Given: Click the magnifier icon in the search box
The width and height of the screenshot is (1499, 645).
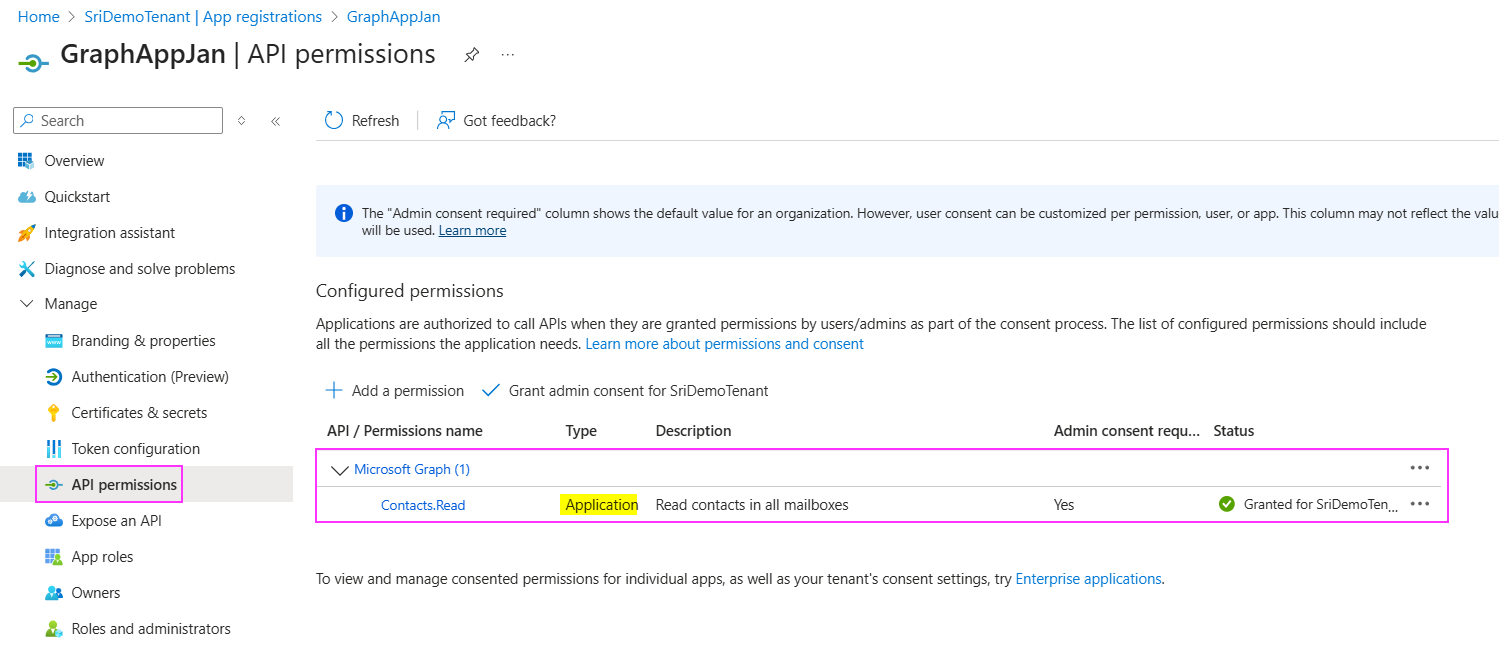Looking at the screenshot, I should [27, 120].
